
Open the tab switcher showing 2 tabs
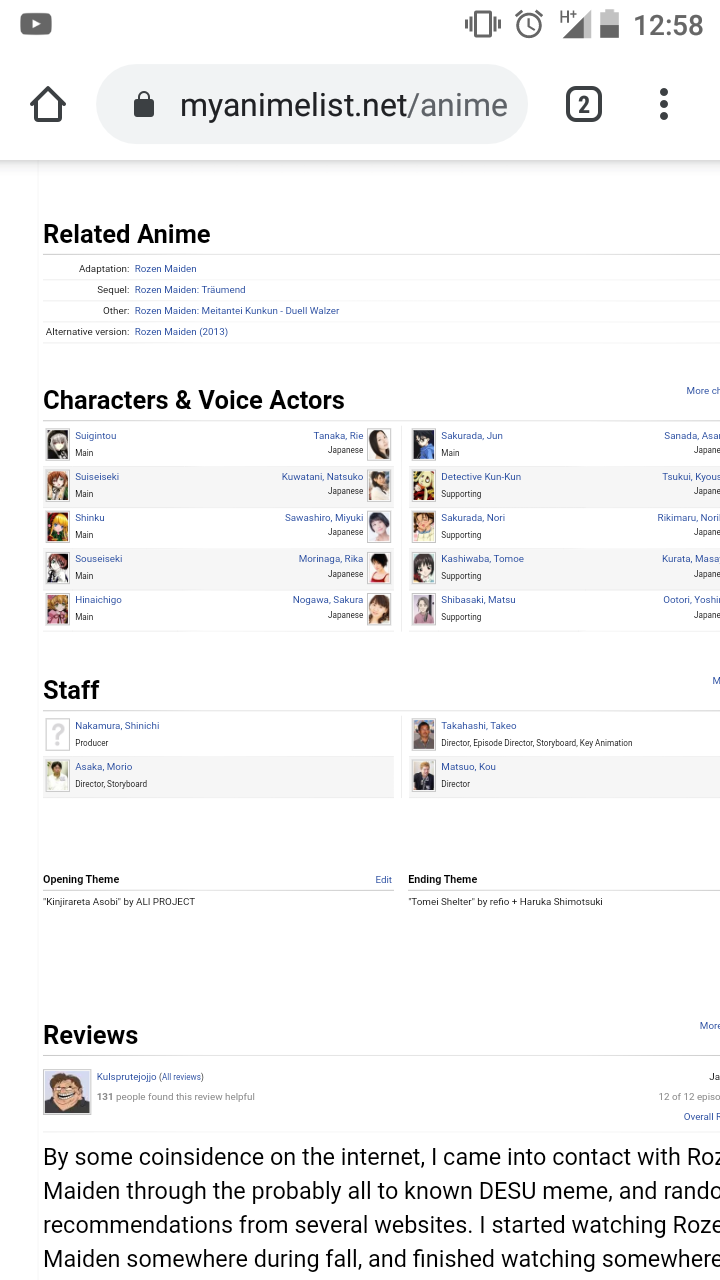pyautogui.click(x=584, y=104)
